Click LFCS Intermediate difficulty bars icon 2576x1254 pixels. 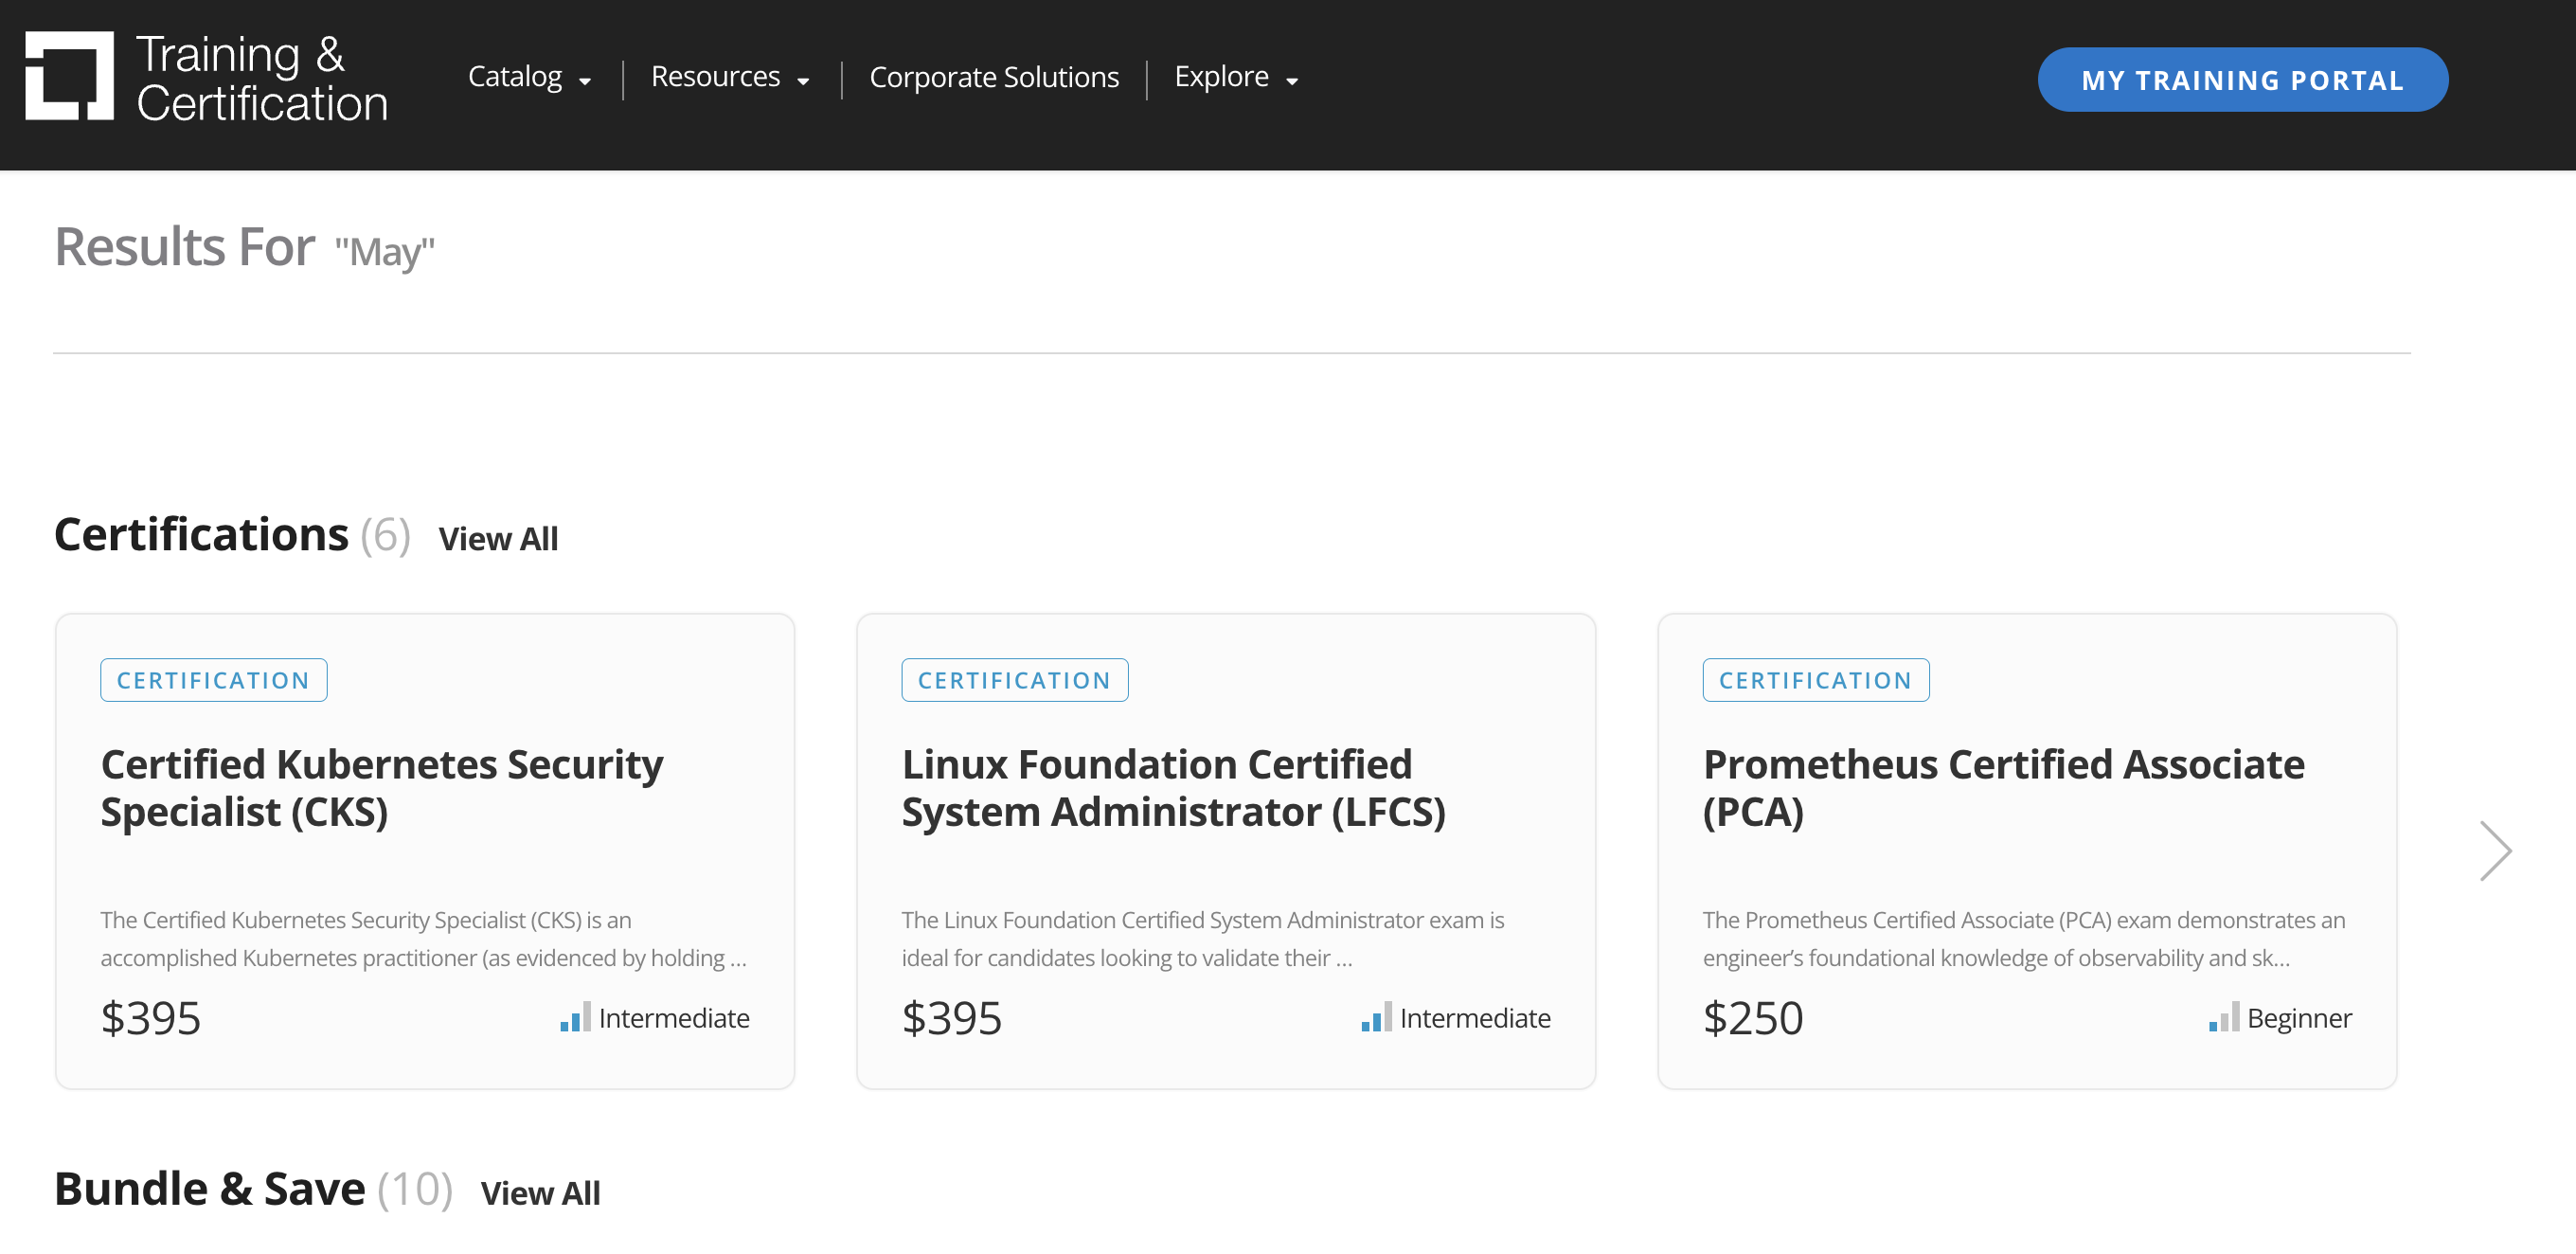pyautogui.click(x=1376, y=1017)
